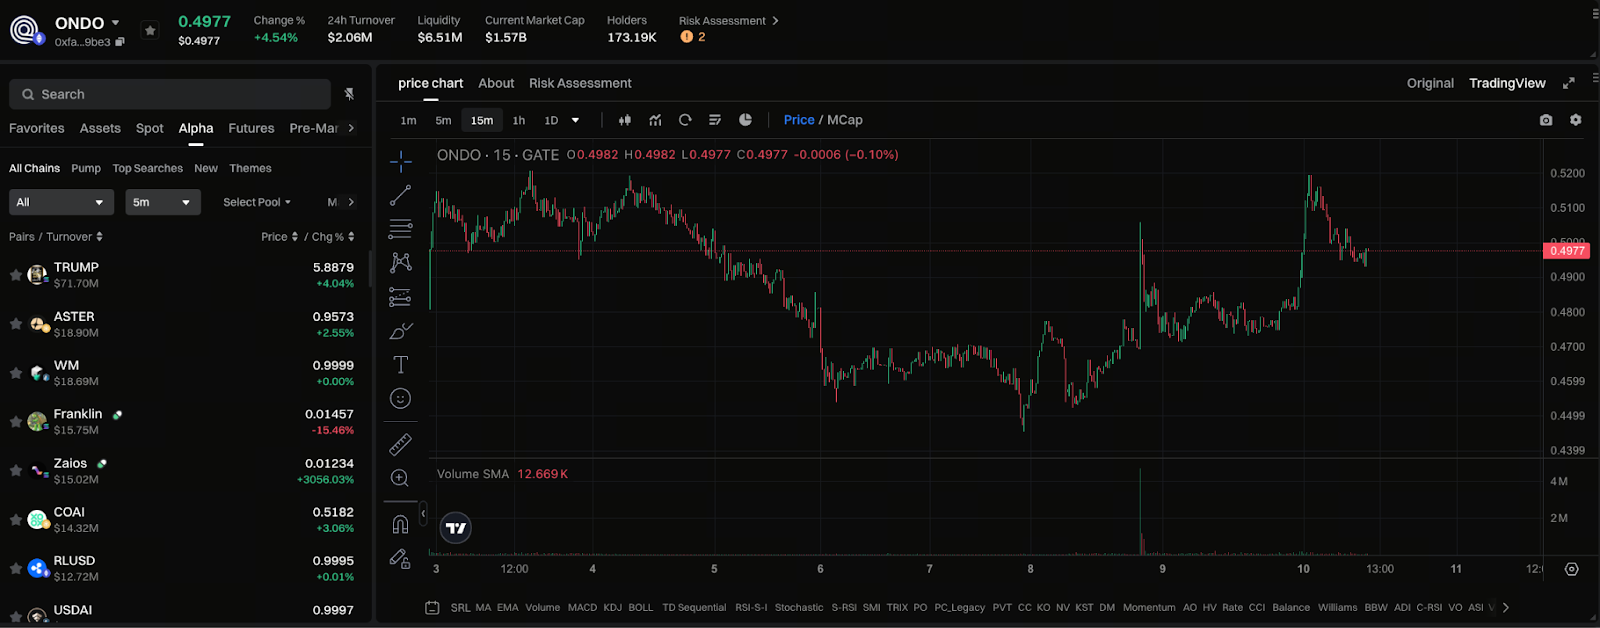This screenshot has height=628, width=1600.
Task: Favorite the ASTER pair star
Action: (16, 324)
